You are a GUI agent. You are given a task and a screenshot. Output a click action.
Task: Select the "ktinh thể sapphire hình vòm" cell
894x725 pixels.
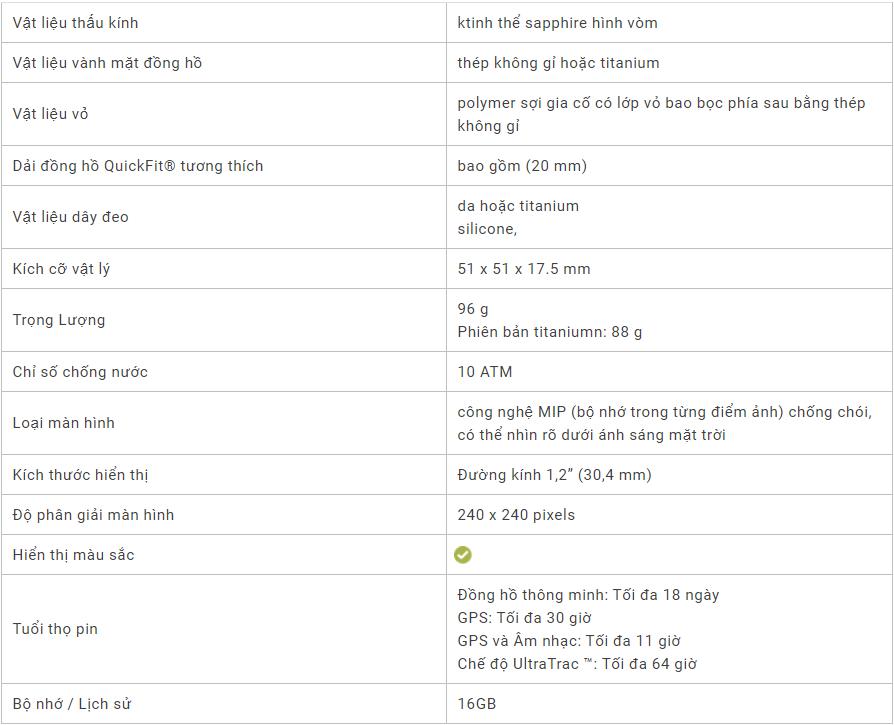(x=557, y=23)
